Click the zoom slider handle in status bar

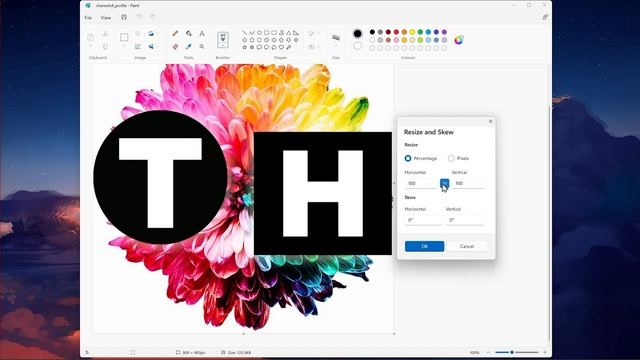coord(512,352)
